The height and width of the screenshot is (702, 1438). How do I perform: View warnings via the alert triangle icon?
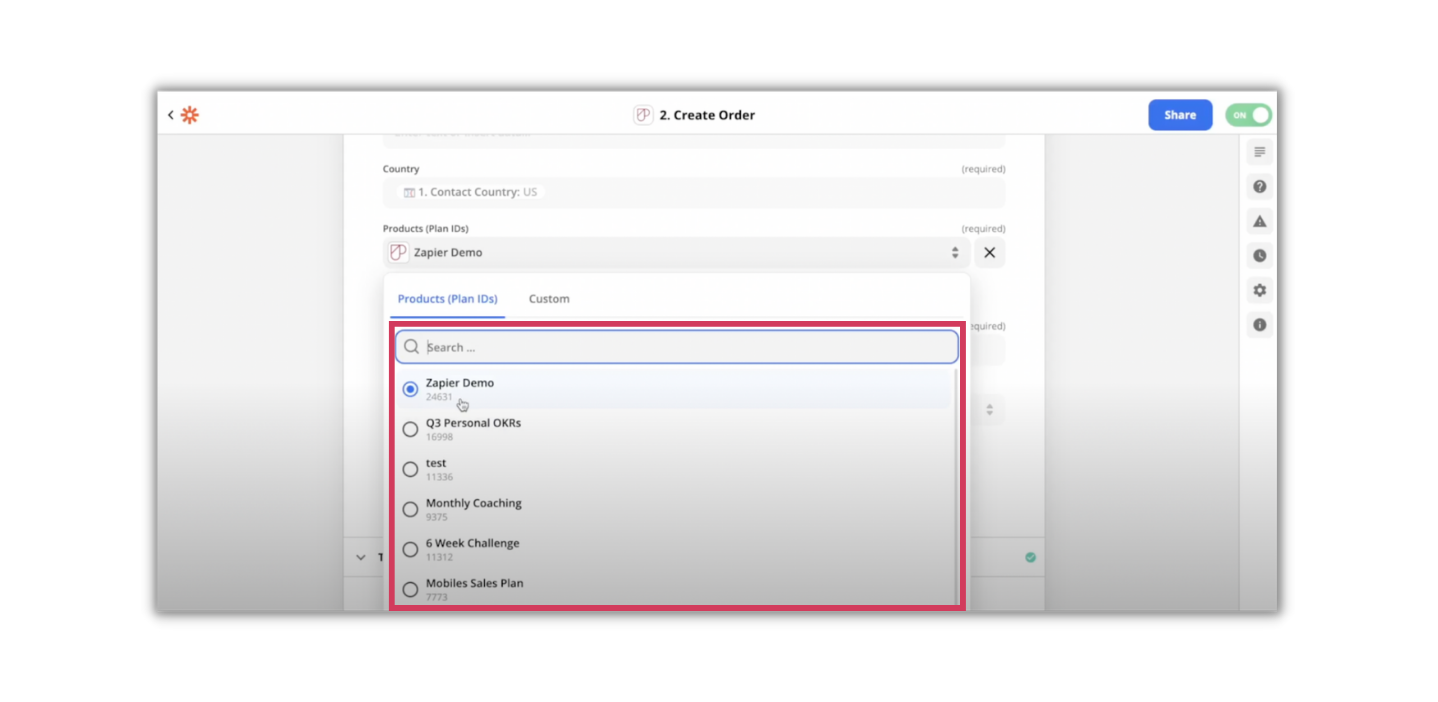[x=1259, y=221]
